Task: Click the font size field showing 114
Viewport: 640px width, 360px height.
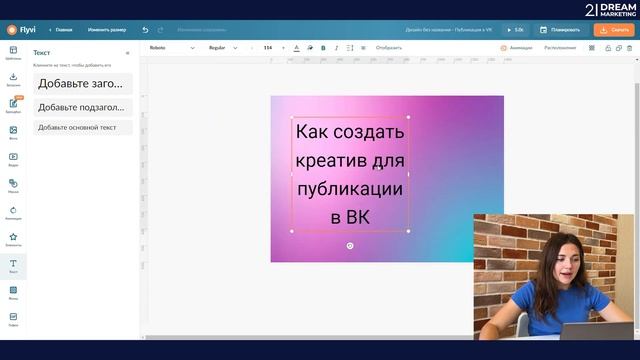Action: [268, 48]
